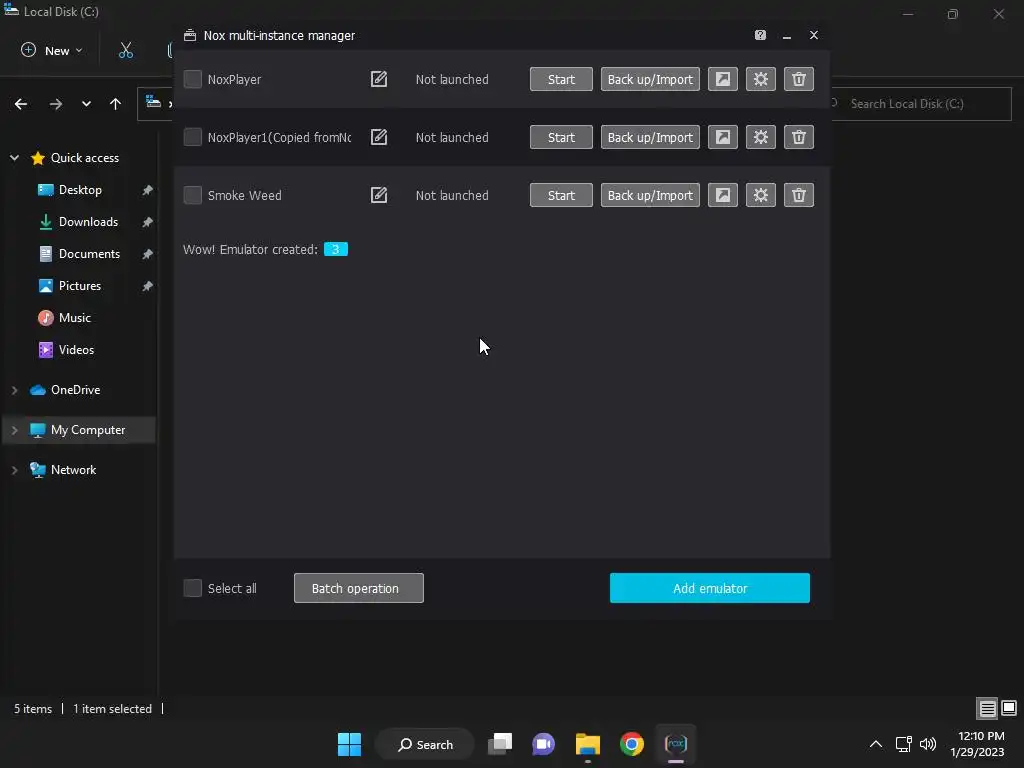Image resolution: width=1024 pixels, height=768 pixels.
Task: Open volume control in system tray
Action: 927,744
